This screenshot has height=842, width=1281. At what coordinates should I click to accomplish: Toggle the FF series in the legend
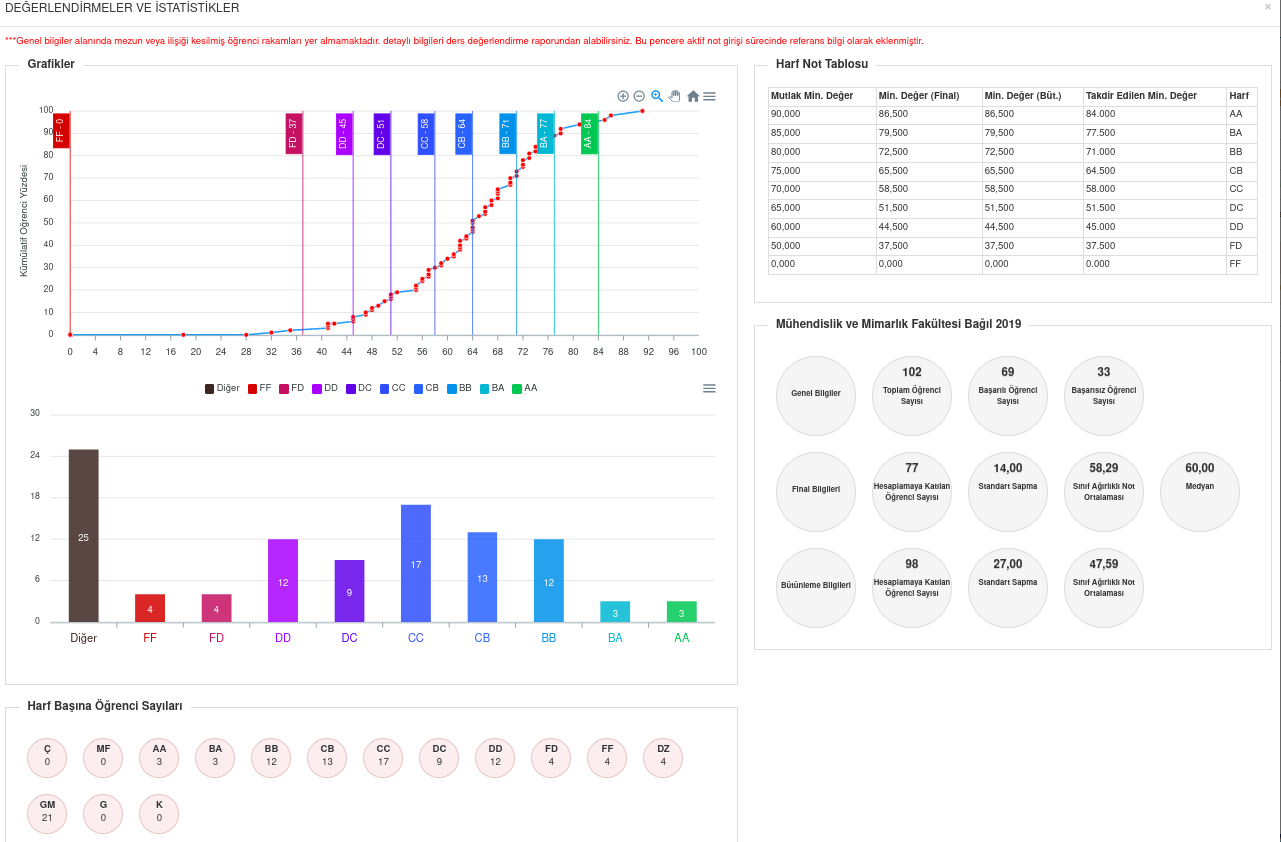[x=259, y=388]
